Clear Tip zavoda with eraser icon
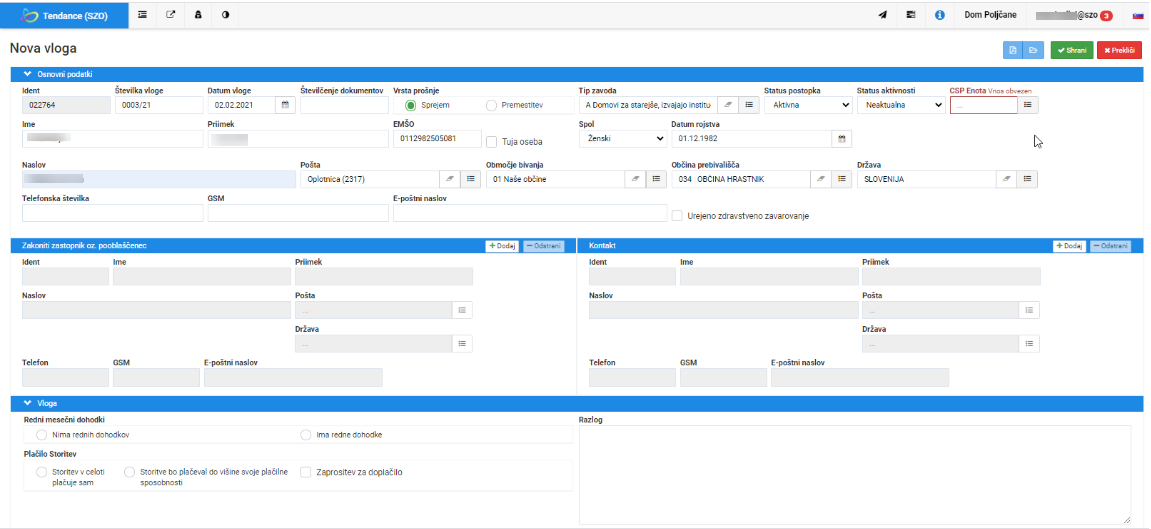 [x=727, y=105]
